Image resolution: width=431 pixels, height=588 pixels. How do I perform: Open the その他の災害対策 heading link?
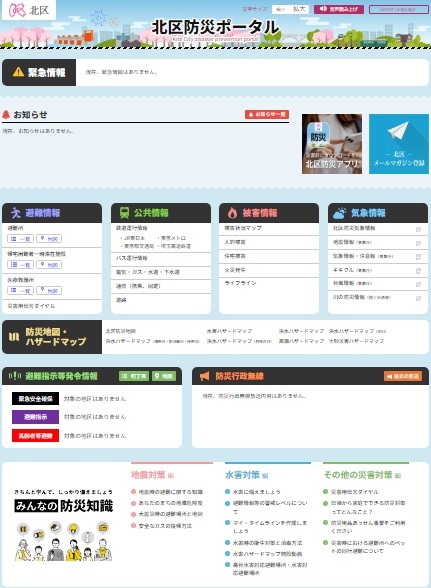362,475
